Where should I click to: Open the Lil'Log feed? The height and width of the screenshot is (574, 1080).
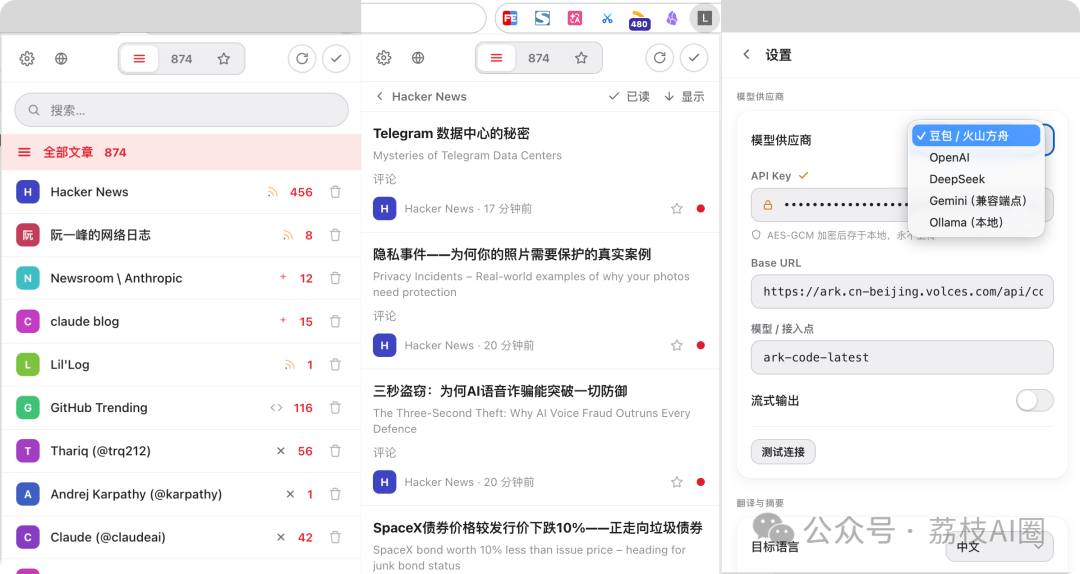click(181, 365)
